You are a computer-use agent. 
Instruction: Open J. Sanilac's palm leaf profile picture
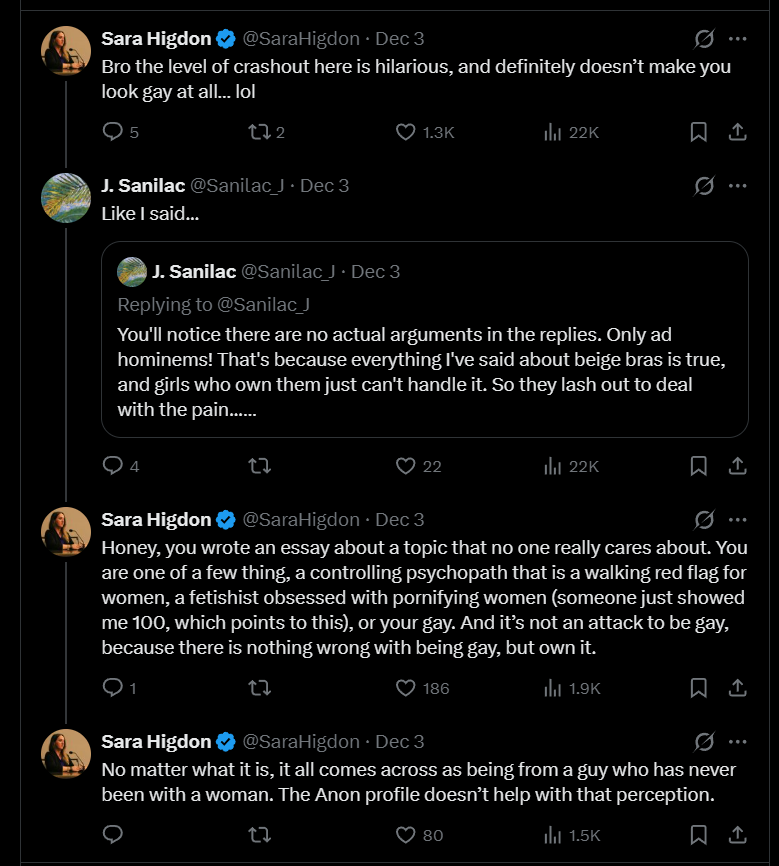point(66,198)
